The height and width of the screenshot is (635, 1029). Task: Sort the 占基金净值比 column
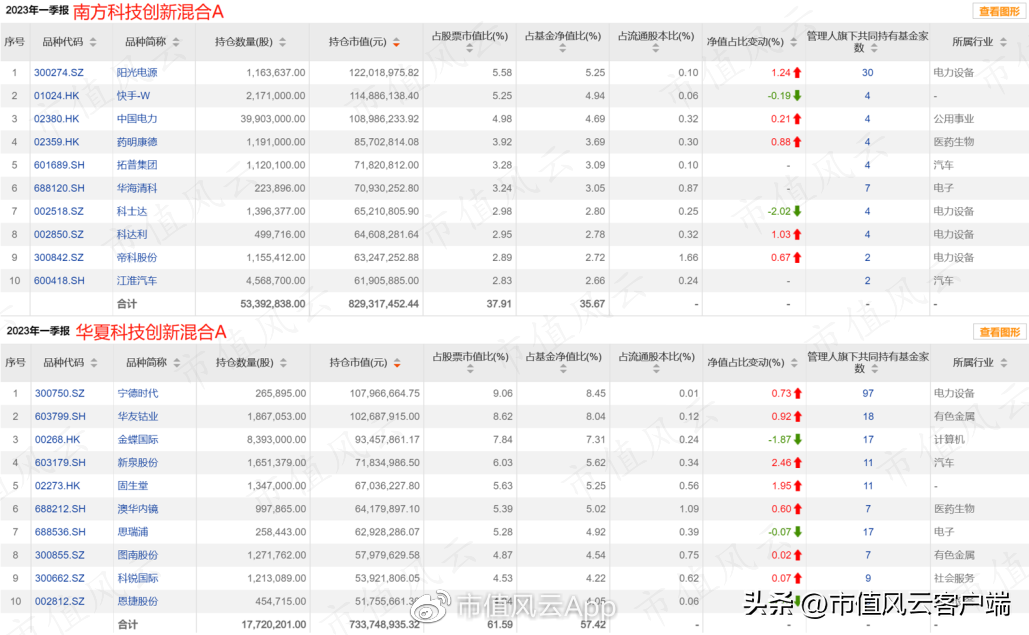tap(562, 49)
